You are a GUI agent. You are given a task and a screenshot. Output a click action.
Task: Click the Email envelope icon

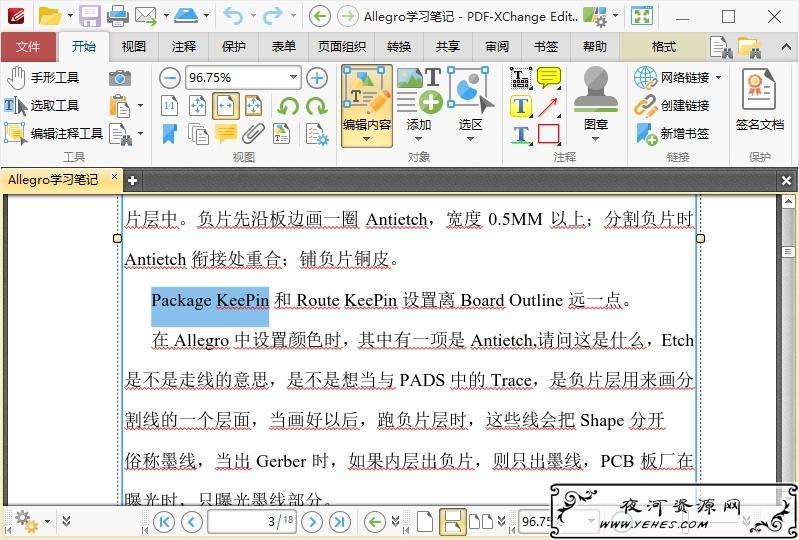146,16
